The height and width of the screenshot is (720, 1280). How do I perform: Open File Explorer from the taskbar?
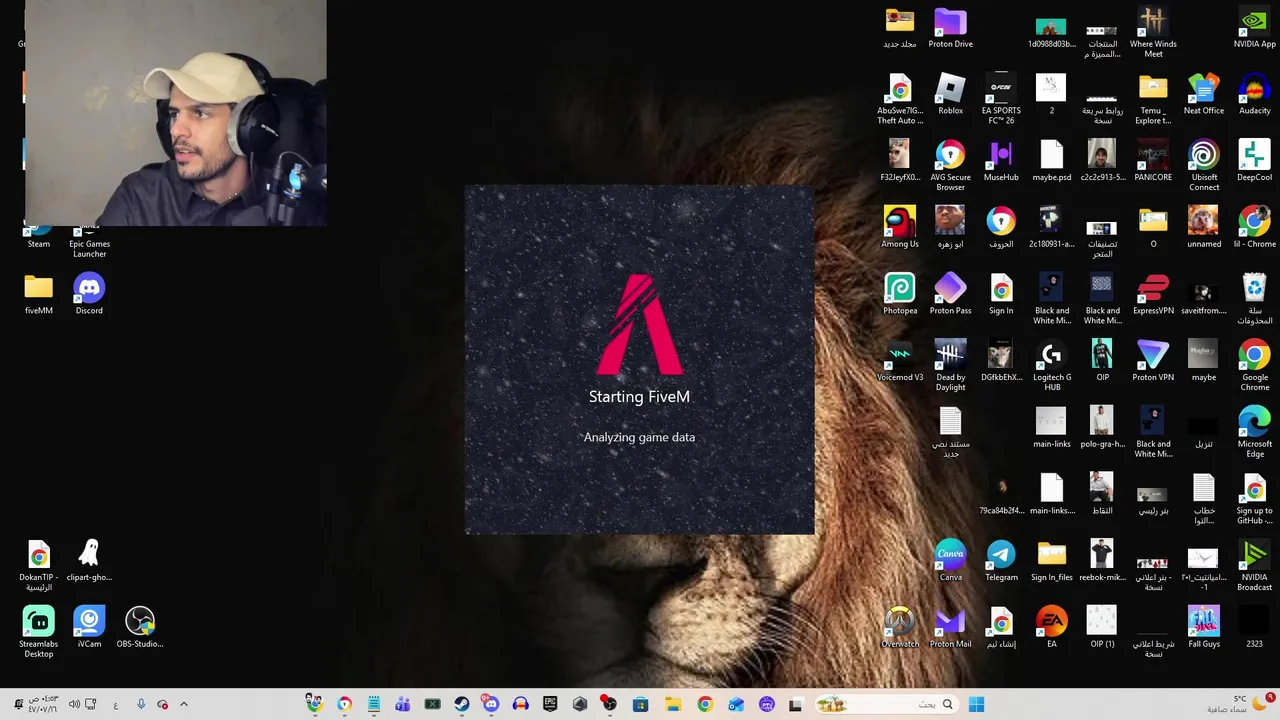[673, 704]
